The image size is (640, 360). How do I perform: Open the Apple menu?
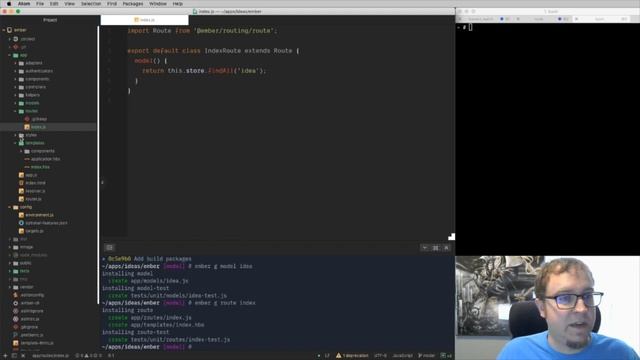click(9, 4)
